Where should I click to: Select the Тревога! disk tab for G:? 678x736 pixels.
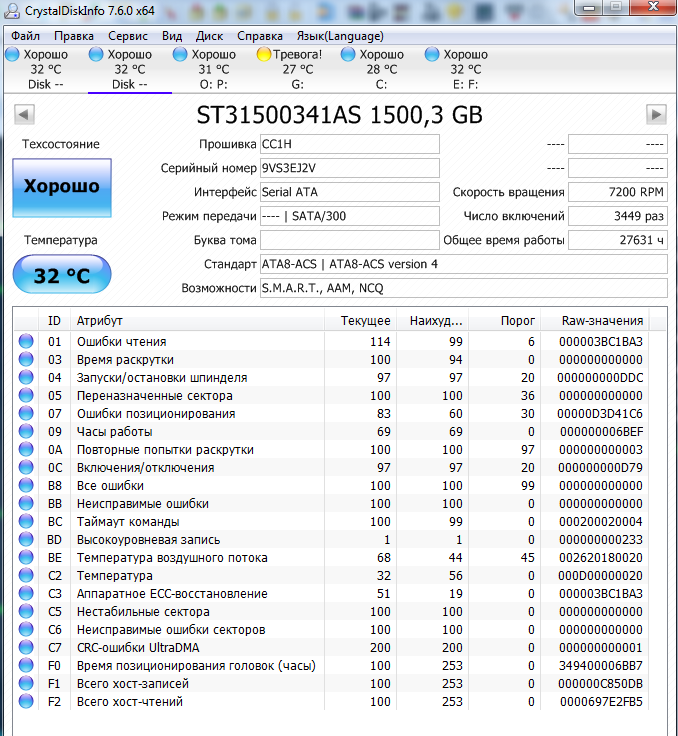[x=298, y=69]
